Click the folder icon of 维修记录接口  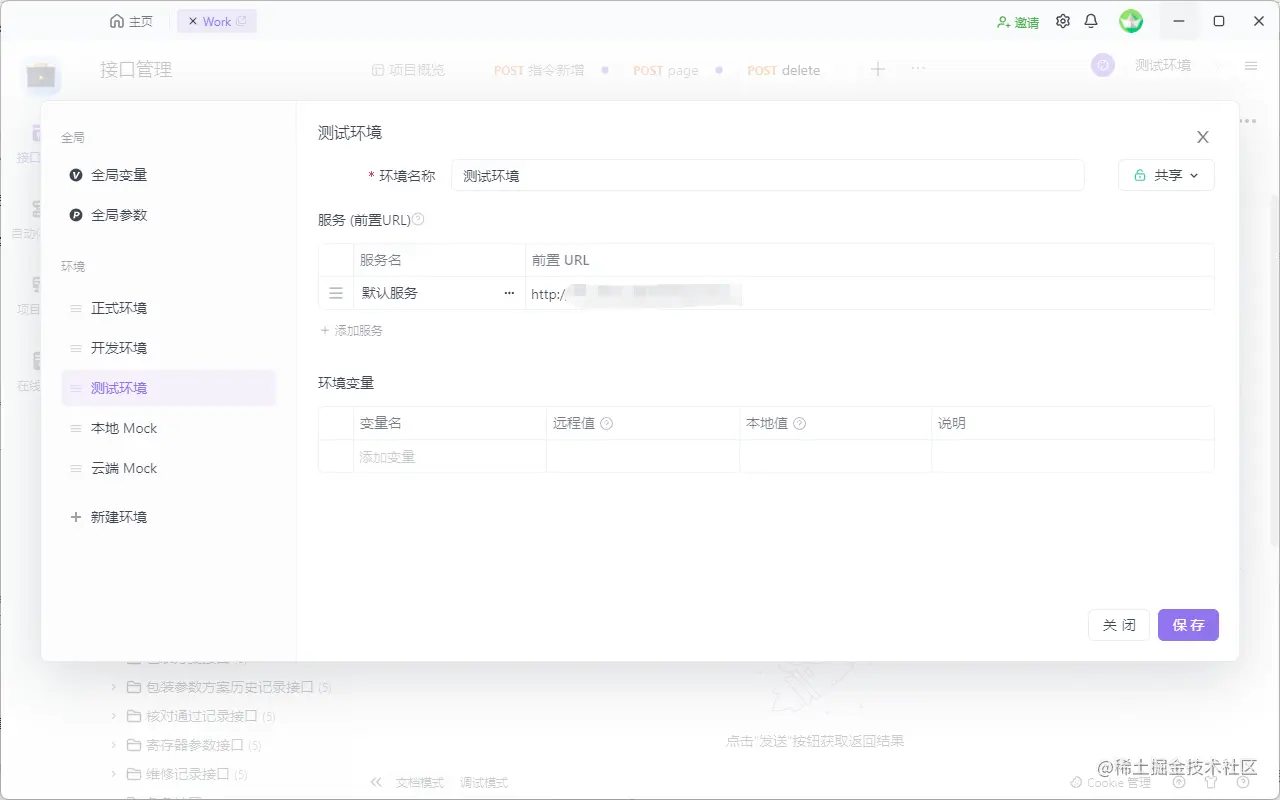[134, 774]
